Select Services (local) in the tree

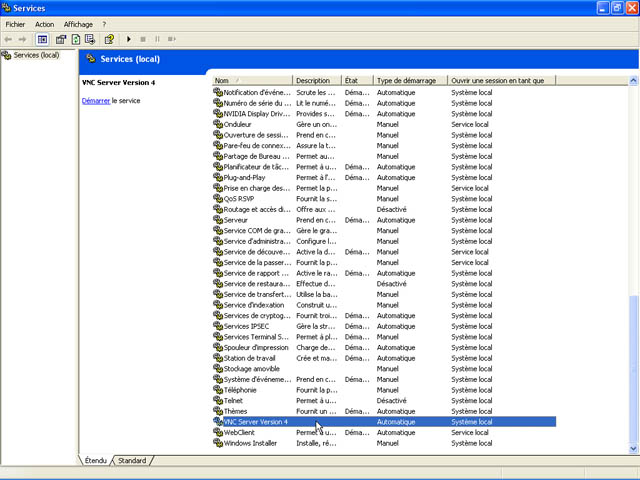[x=36, y=55]
